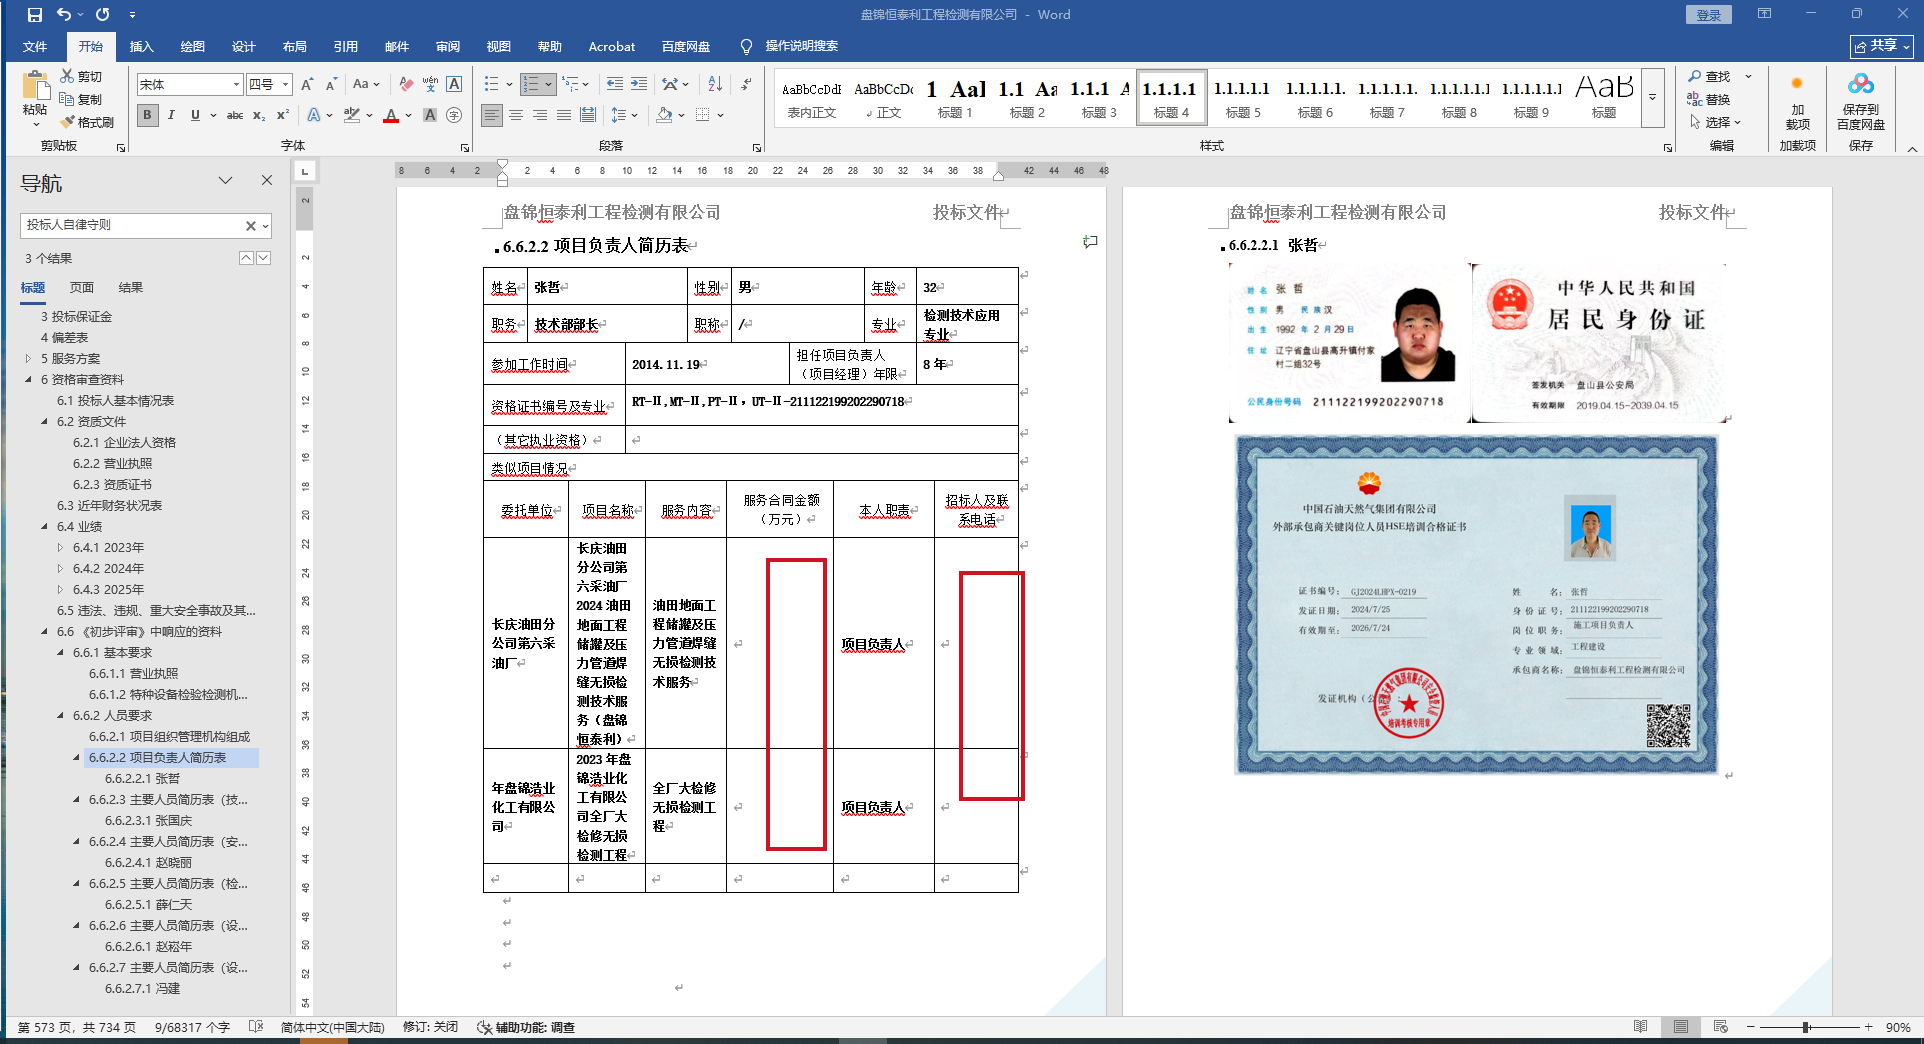
Task: Open the phonetic guide (wén) tool
Action: coord(430,85)
